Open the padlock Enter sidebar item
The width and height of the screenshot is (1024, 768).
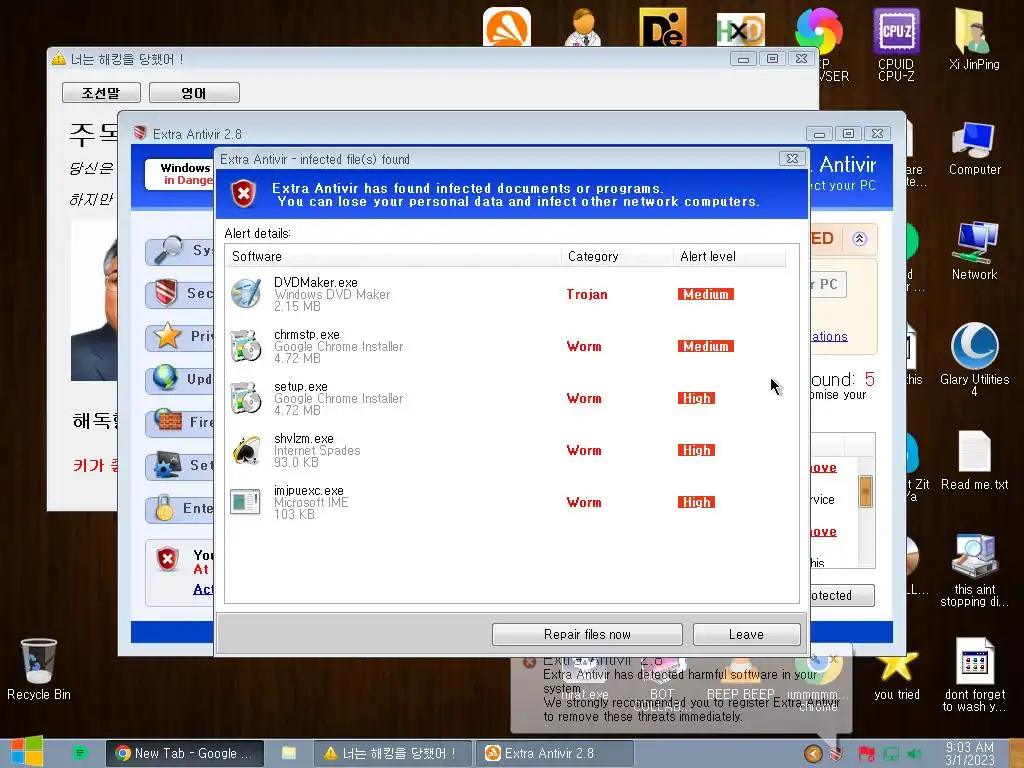180,508
